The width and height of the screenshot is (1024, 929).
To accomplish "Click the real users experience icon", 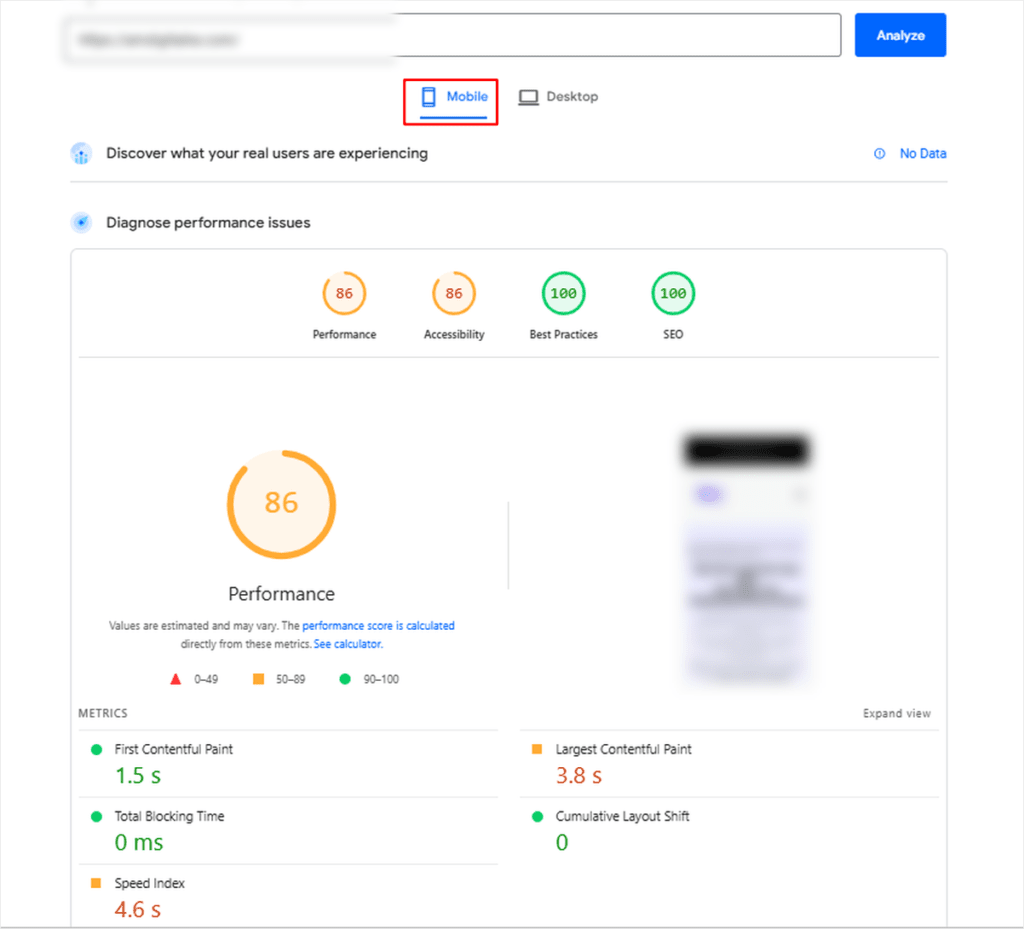I will [x=81, y=153].
